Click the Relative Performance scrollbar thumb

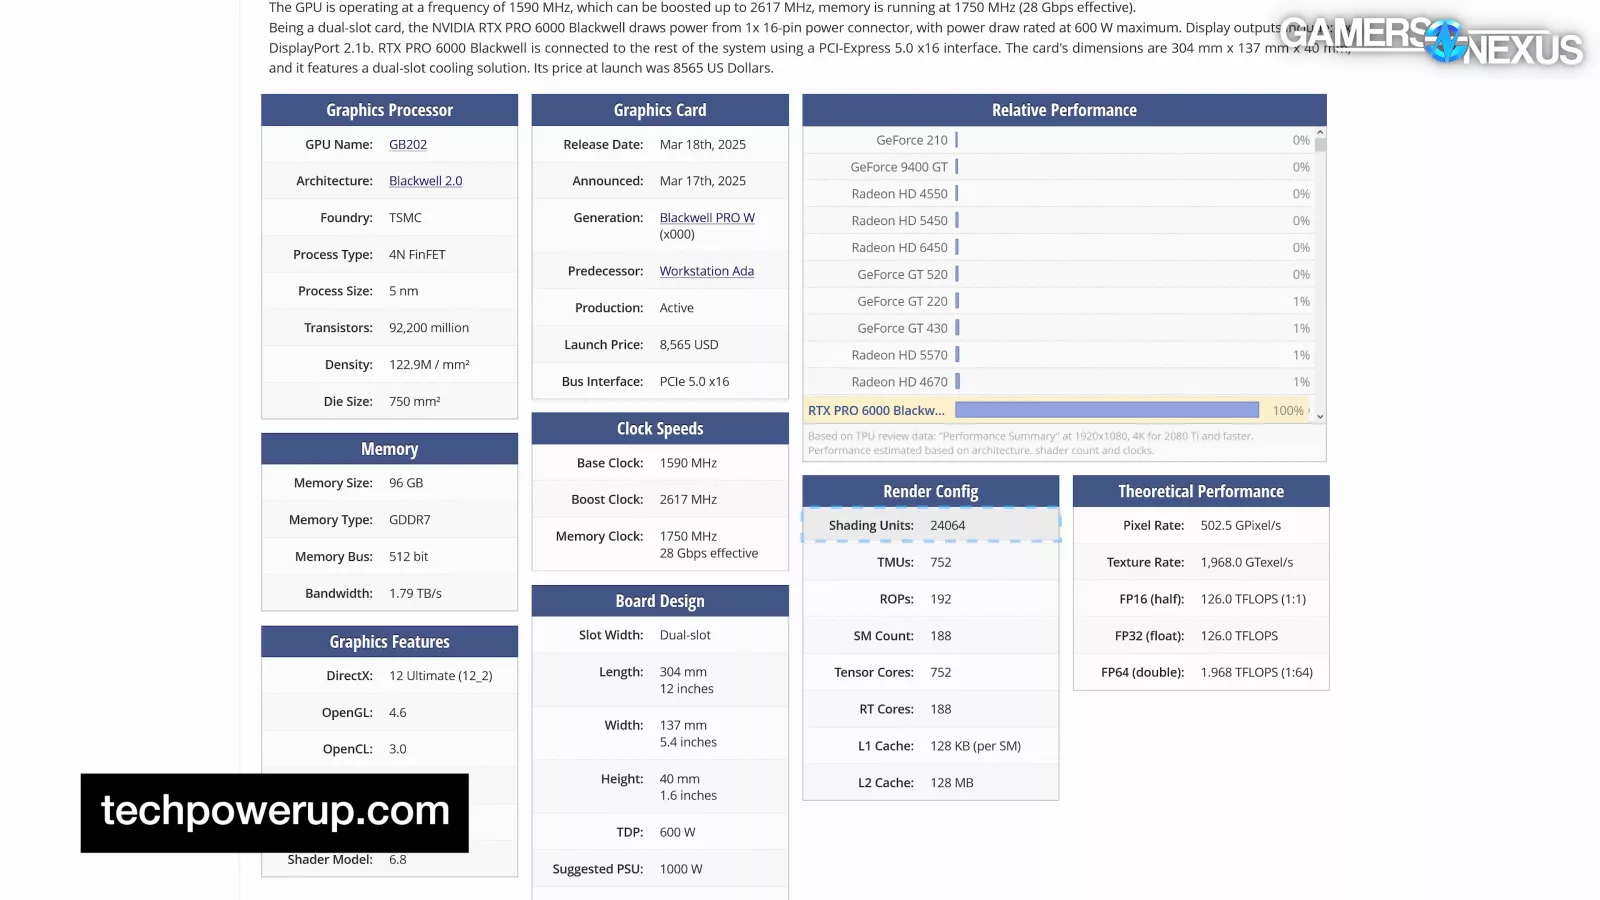click(1320, 145)
